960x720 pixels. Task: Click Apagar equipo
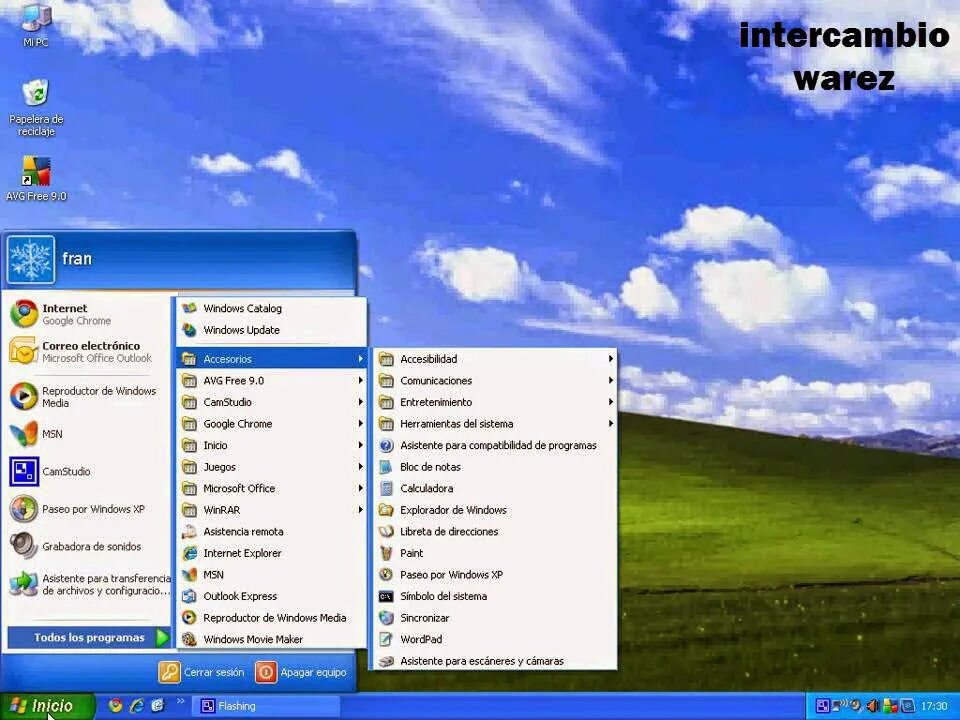301,672
